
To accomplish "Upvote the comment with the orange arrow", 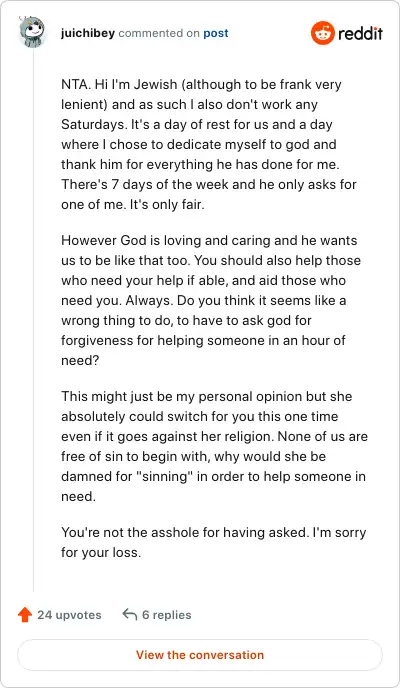I will [25, 615].
